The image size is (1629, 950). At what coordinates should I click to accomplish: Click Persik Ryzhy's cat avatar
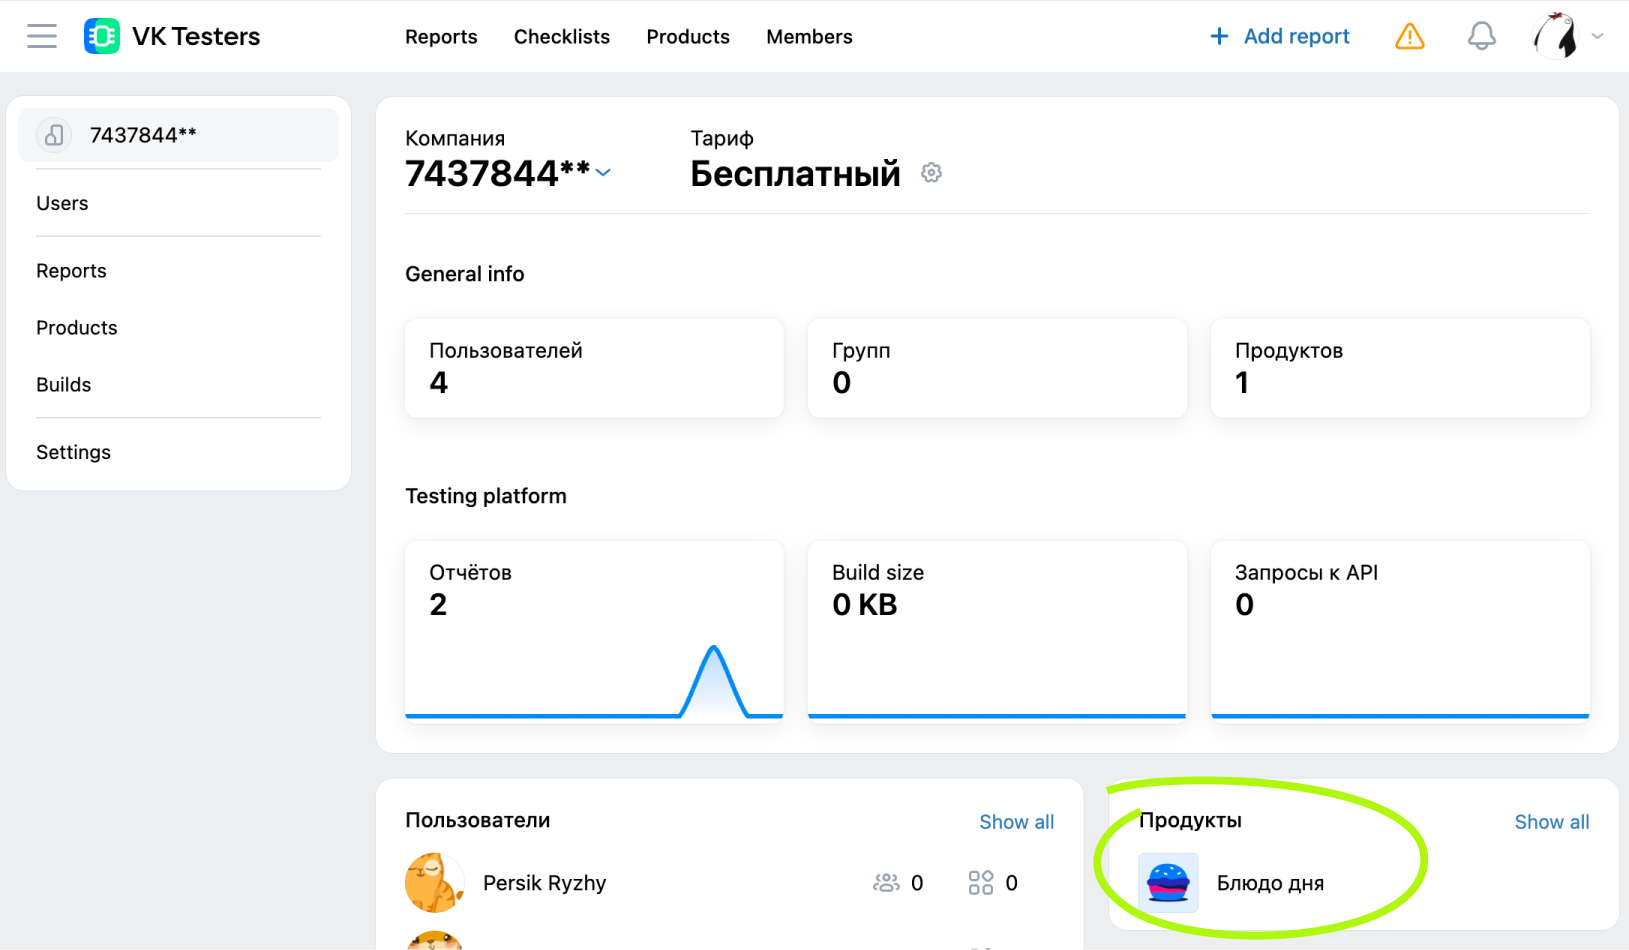434,883
